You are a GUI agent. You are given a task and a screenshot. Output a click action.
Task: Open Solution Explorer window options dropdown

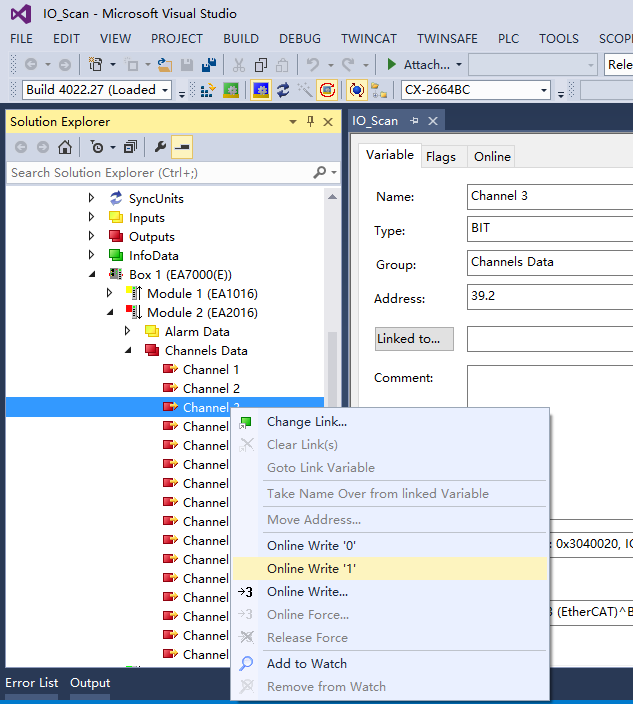point(293,122)
